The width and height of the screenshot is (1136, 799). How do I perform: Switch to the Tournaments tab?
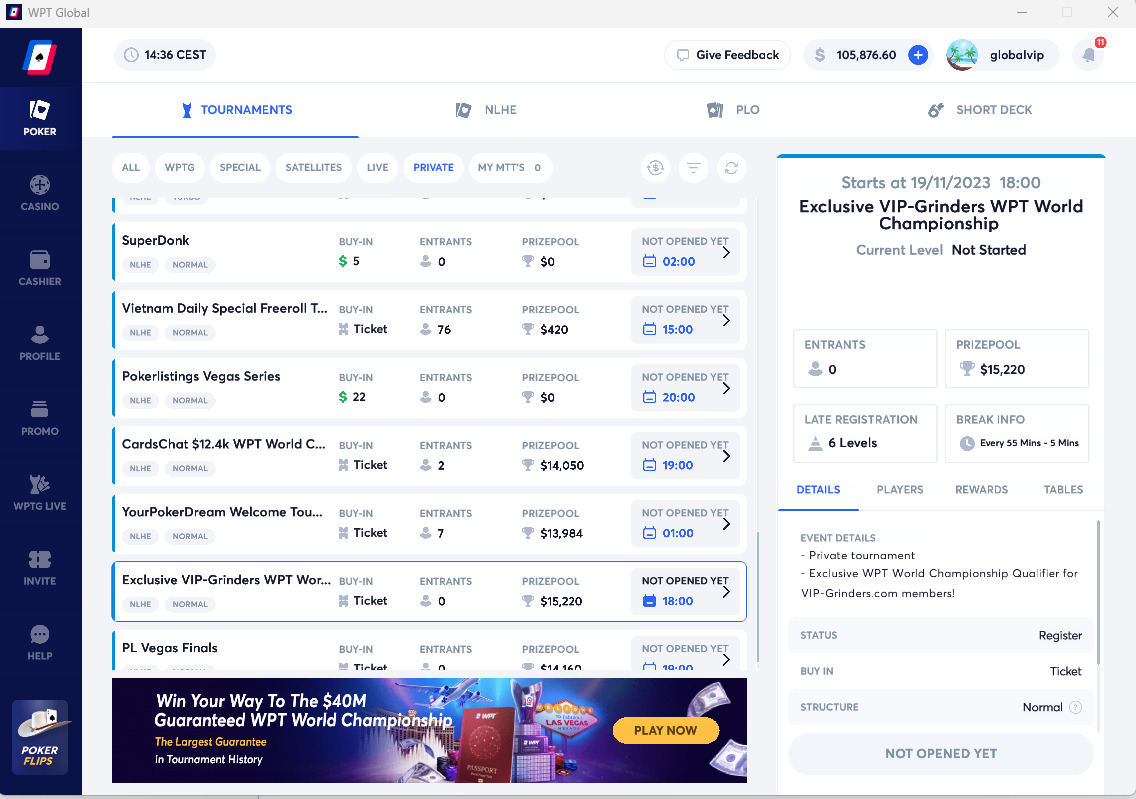pyautogui.click(x=235, y=110)
